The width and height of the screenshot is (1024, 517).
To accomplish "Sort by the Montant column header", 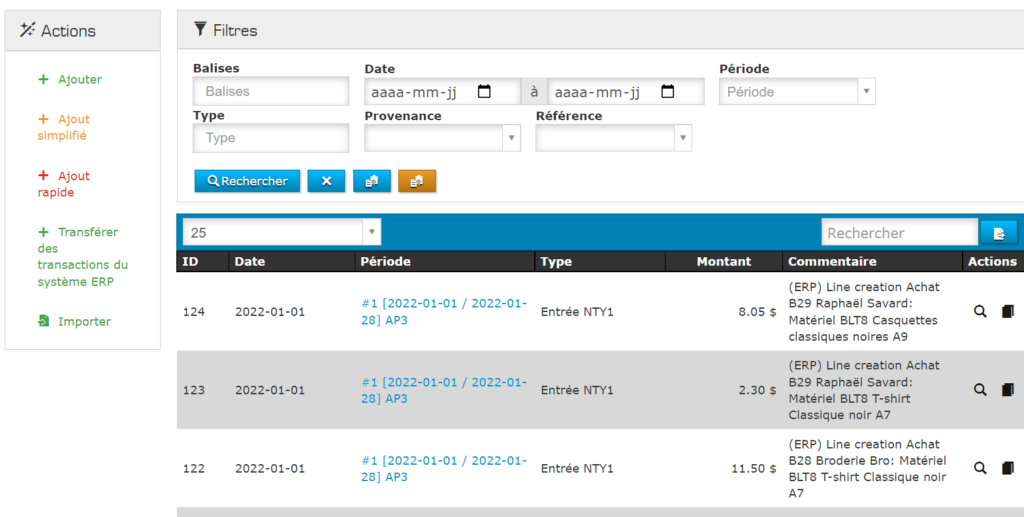I will [x=724, y=261].
